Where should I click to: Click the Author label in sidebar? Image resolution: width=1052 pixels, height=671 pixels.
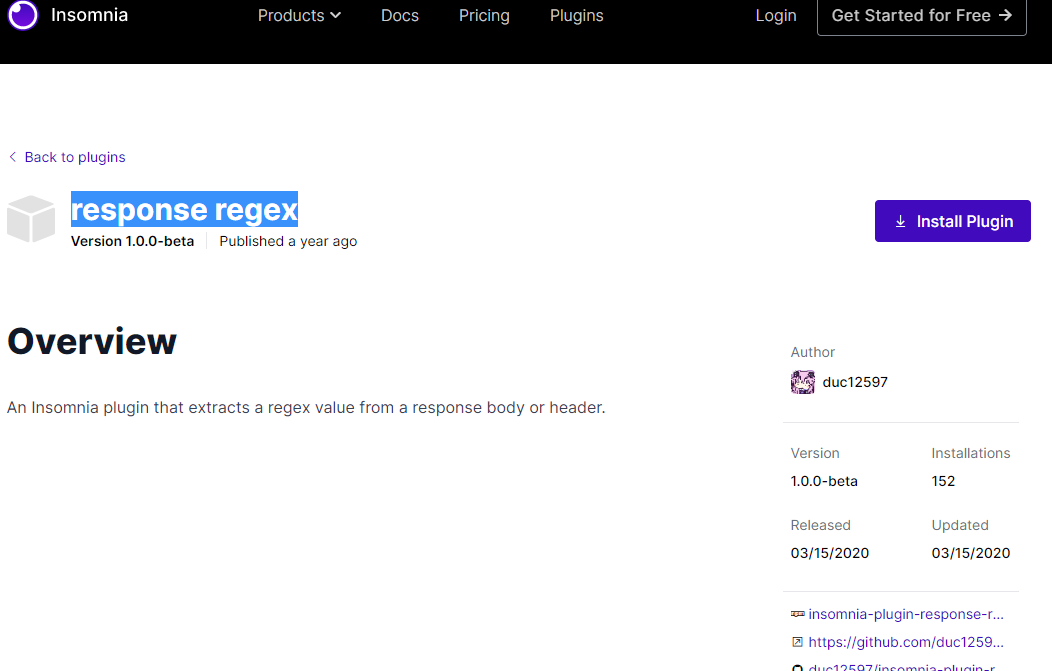(x=812, y=352)
